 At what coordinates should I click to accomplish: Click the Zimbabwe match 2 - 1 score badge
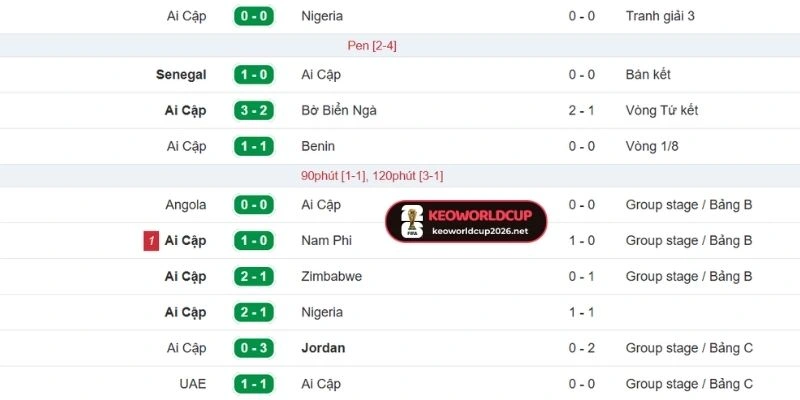(253, 276)
